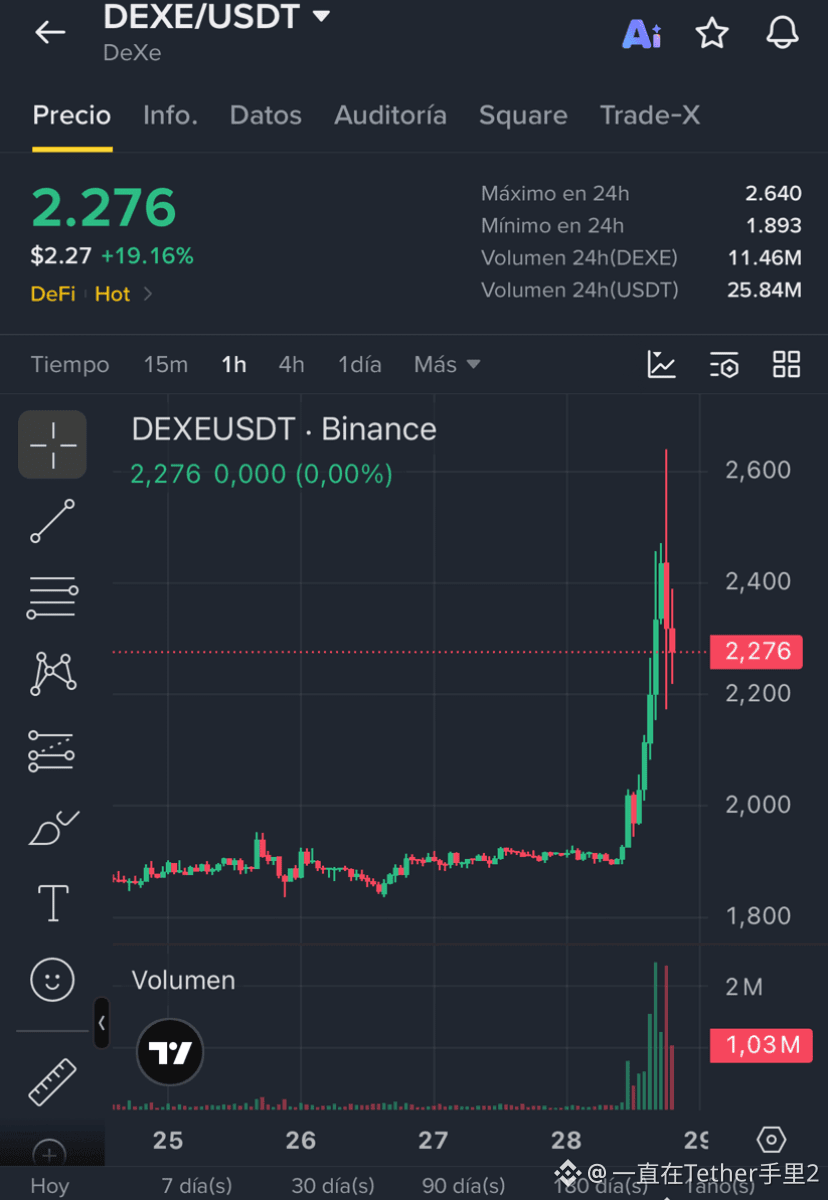
Task: Open the chart type line icon
Action: pos(662,365)
